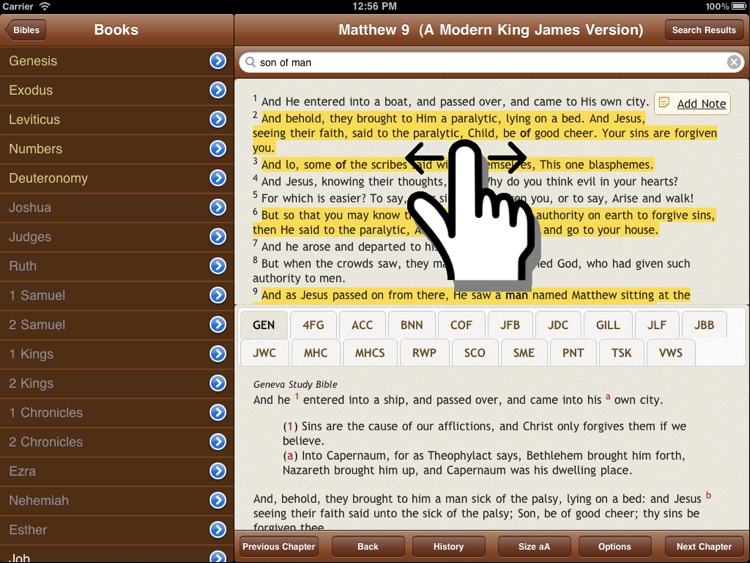
Task: Tap the blue arrow beside 2 Chronicles
Action: (218, 442)
